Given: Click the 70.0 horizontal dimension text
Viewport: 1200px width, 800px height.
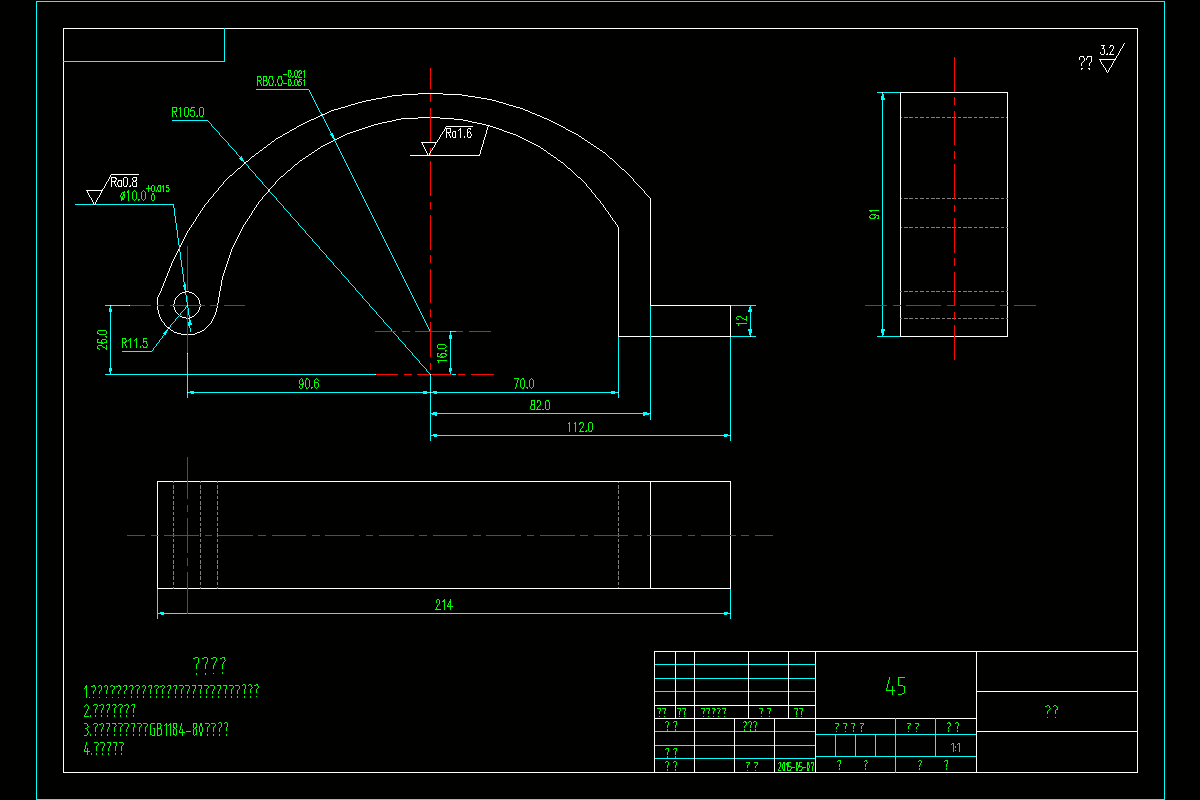Looking at the screenshot, I should 523,383.
